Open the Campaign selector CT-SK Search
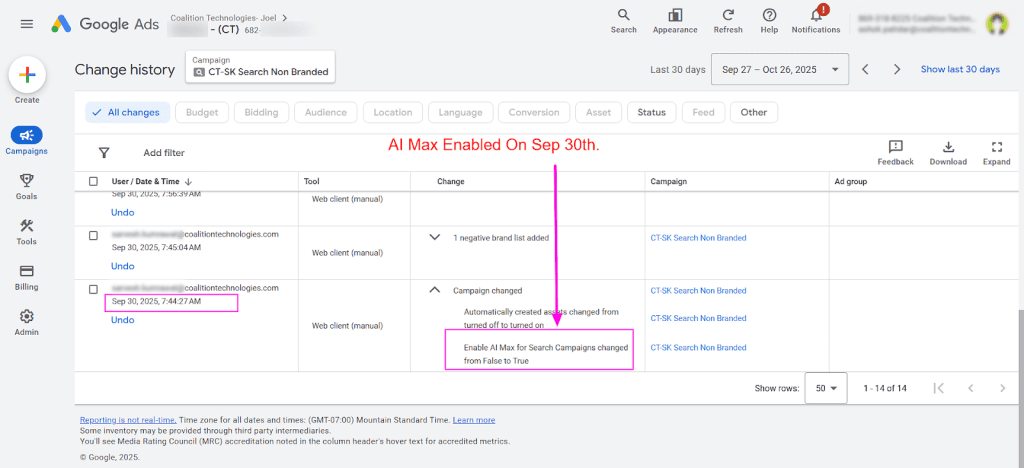The image size is (1024, 468). pyautogui.click(x=261, y=67)
